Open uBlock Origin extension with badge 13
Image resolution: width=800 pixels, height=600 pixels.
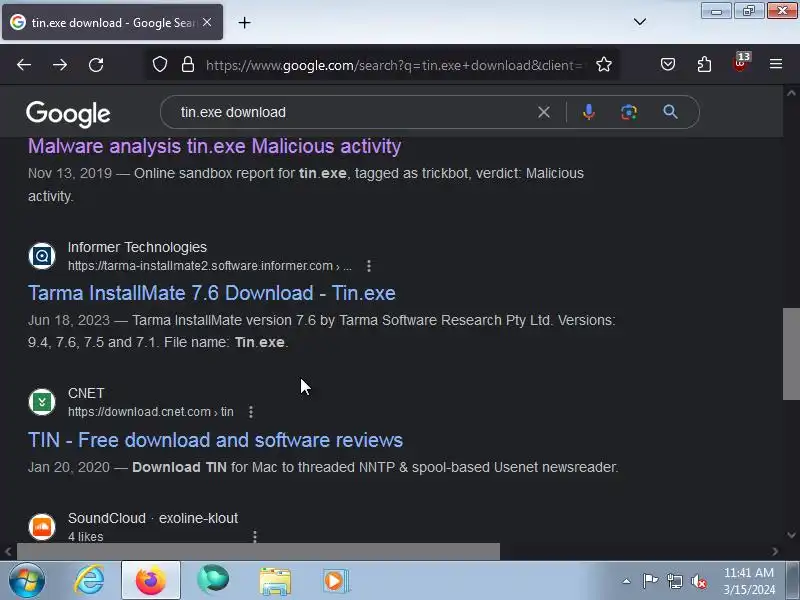click(741, 62)
